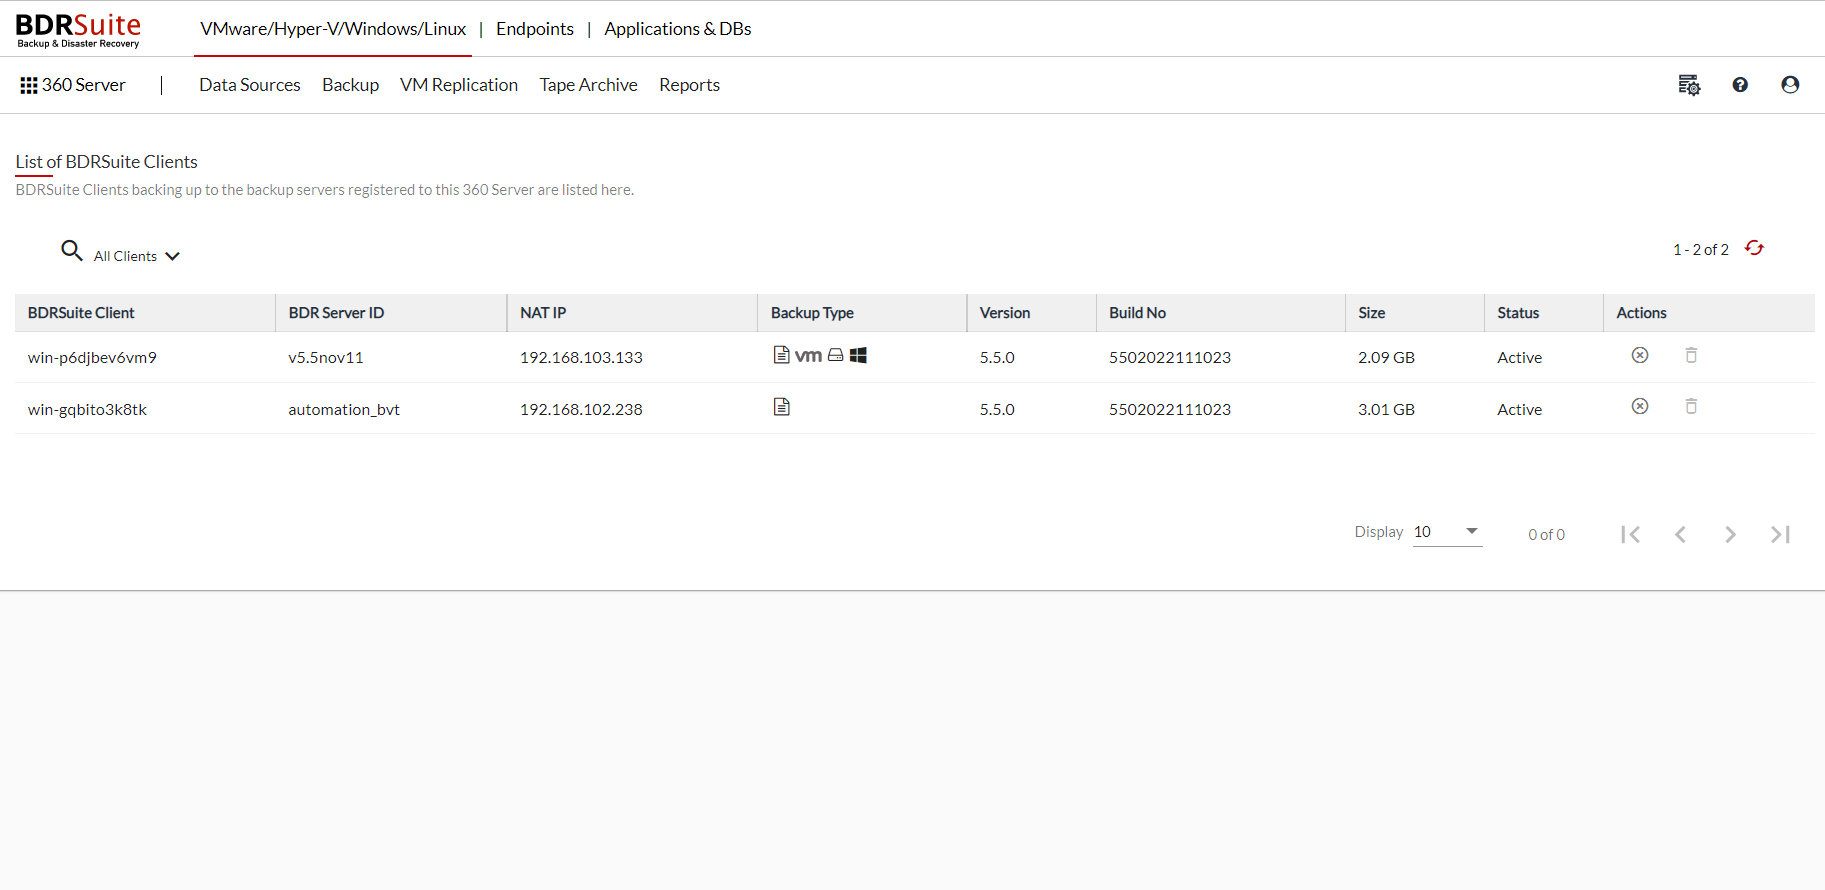Go to last page of results
This screenshot has height=890, width=1825.
1780,534
